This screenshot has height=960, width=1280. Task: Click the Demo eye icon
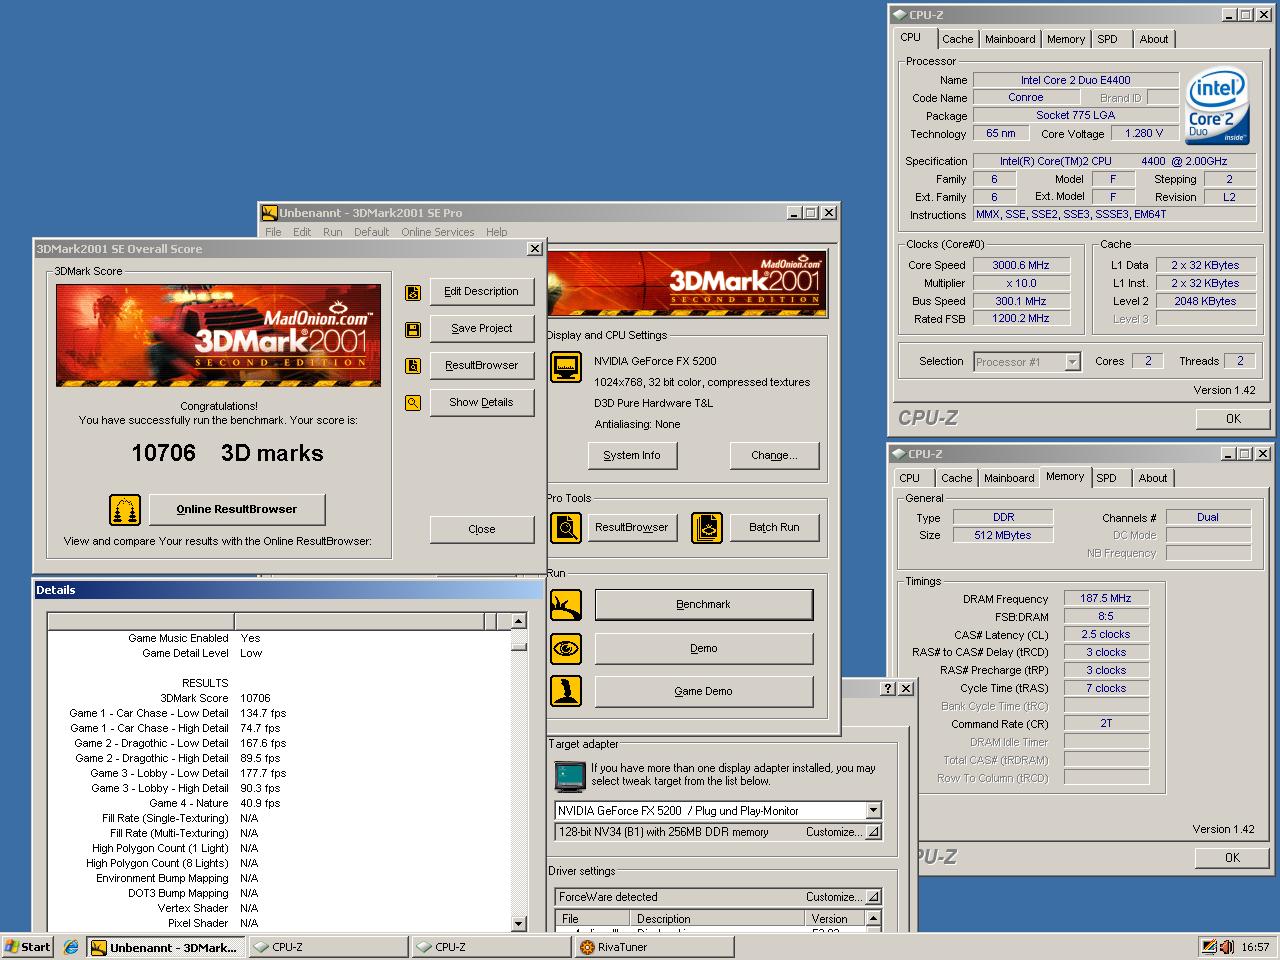click(566, 648)
